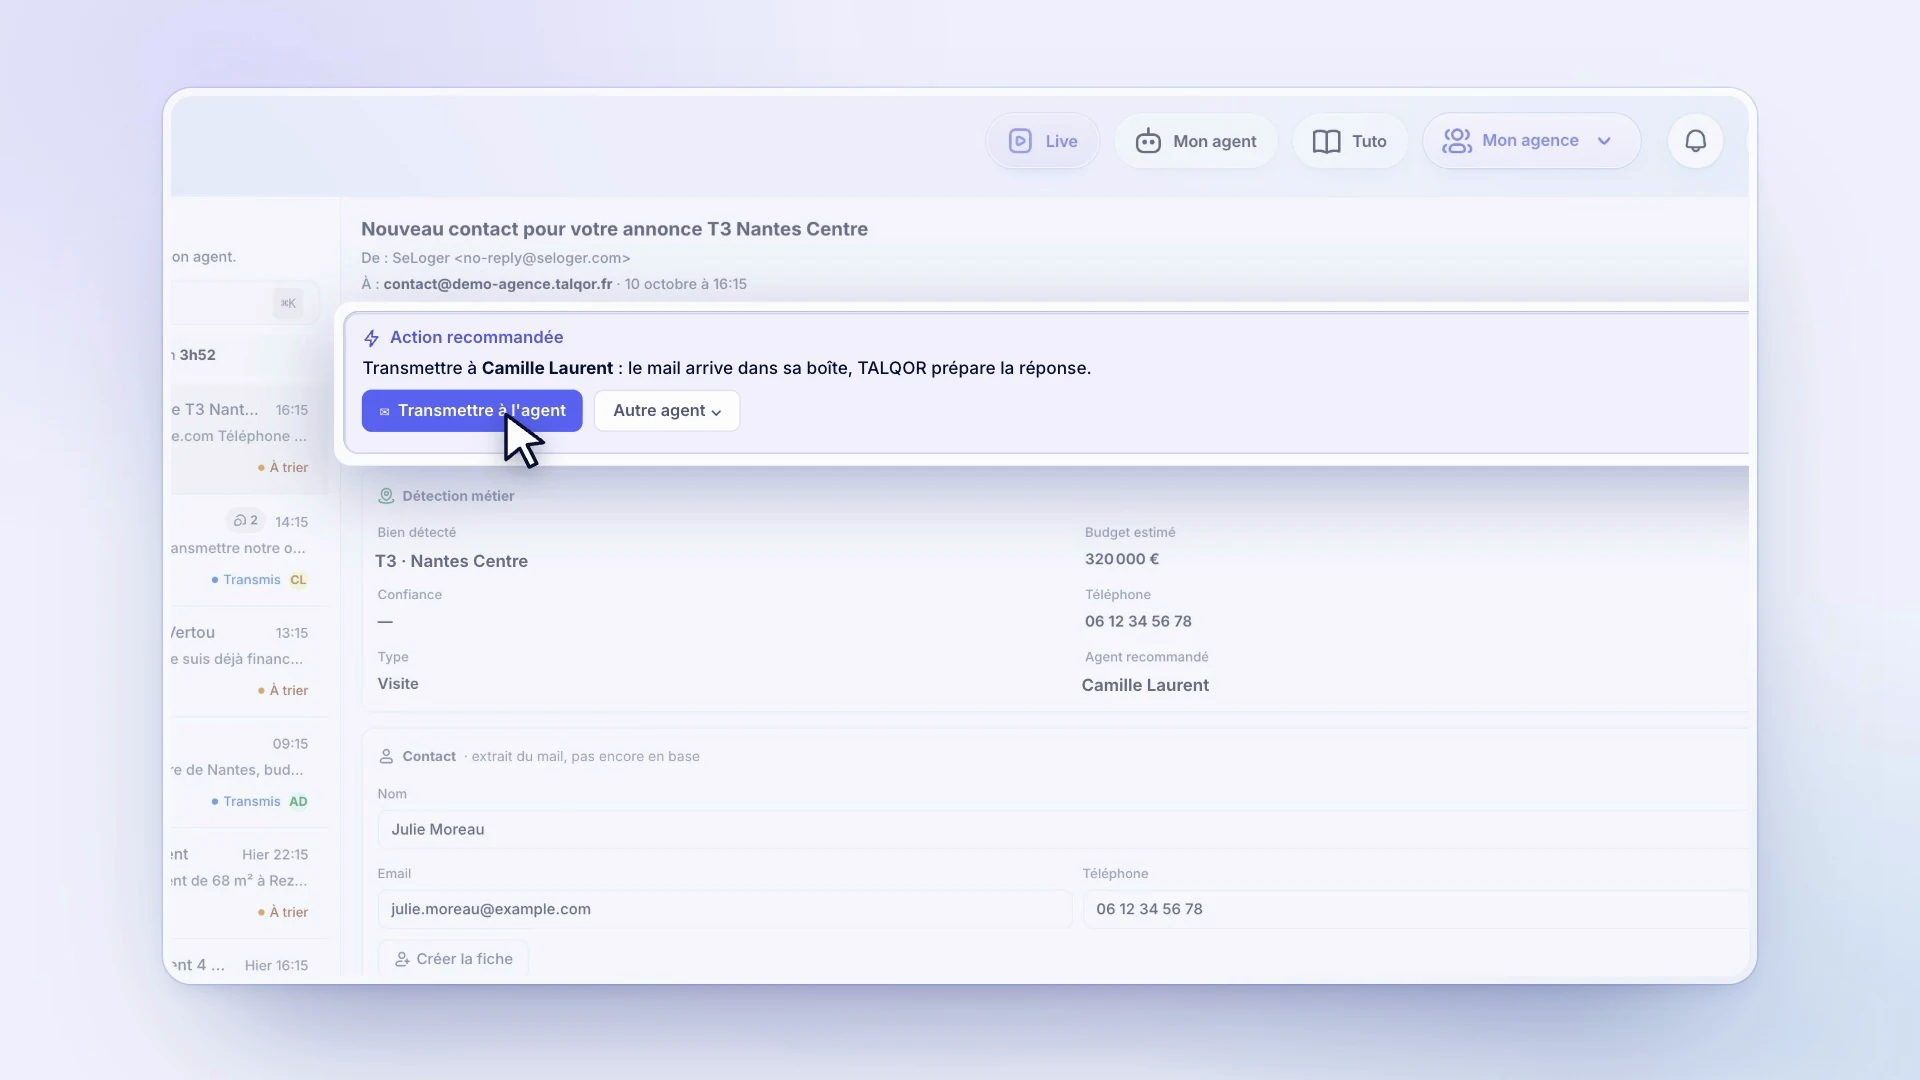Image resolution: width=1920 pixels, height=1080 pixels.
Task: Click Transmettre à l'agent button
Action: 472,411
